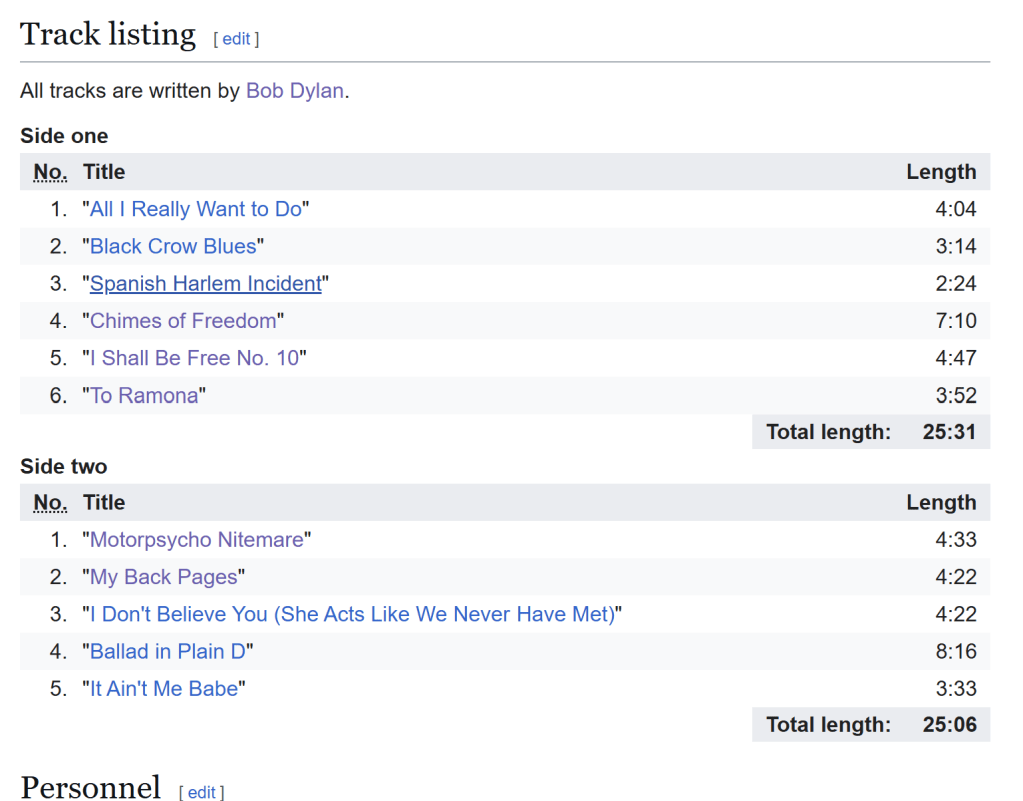The height and width of the screenshot is (801, 1023).
Task: Click the Length header in Side one table
Action: point(940,172)
